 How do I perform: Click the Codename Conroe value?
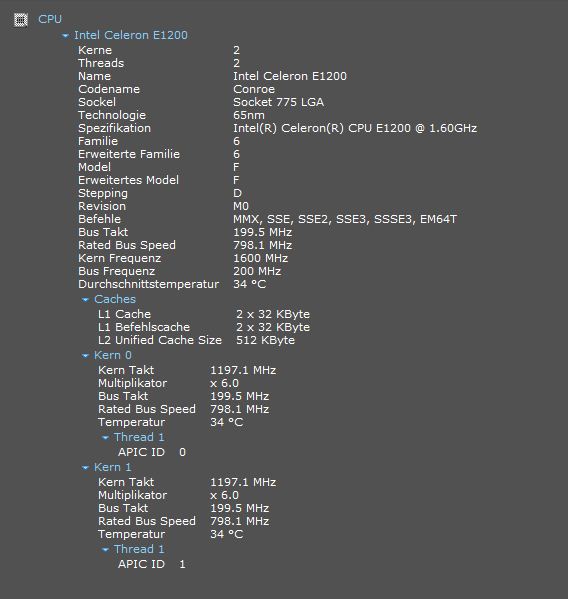254,89
